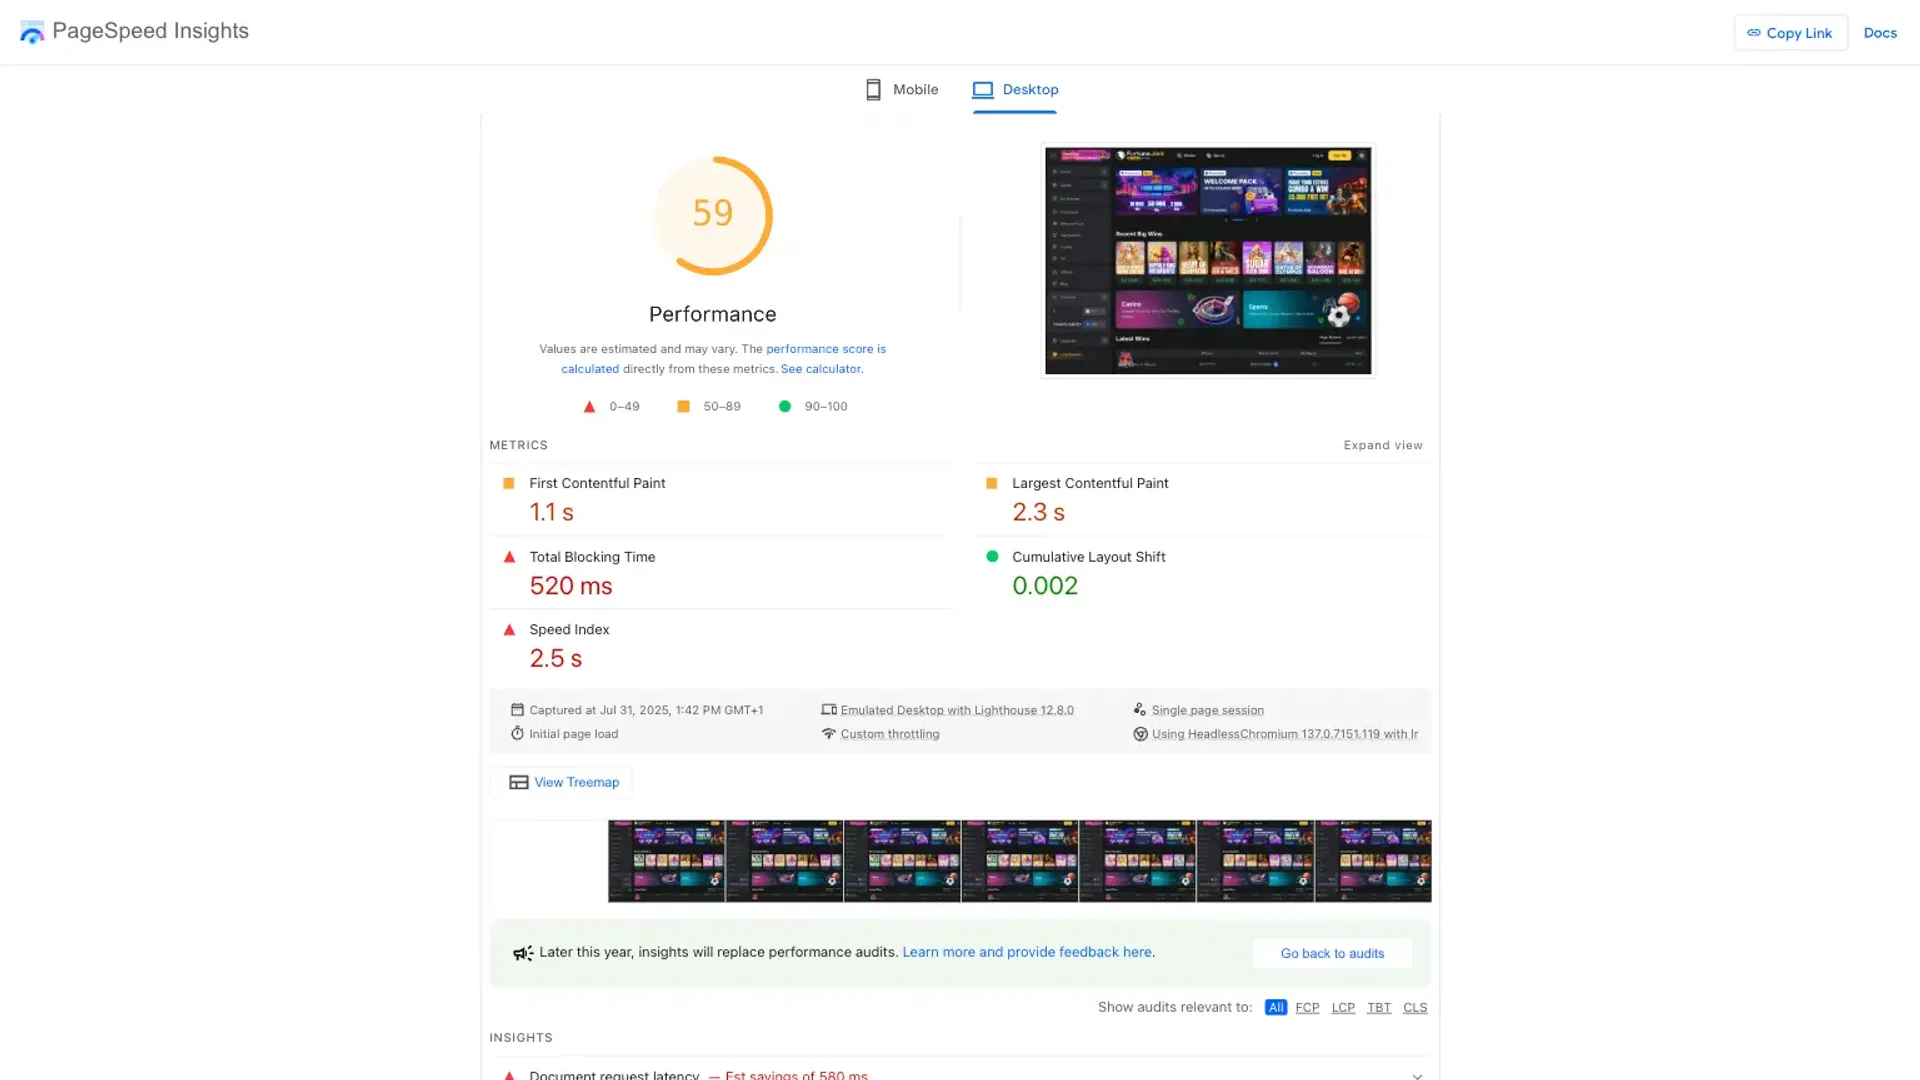1920x1080 pixels.
Task: Click Captured at Jul 31, 2025 text
Action: coord(646,710)
